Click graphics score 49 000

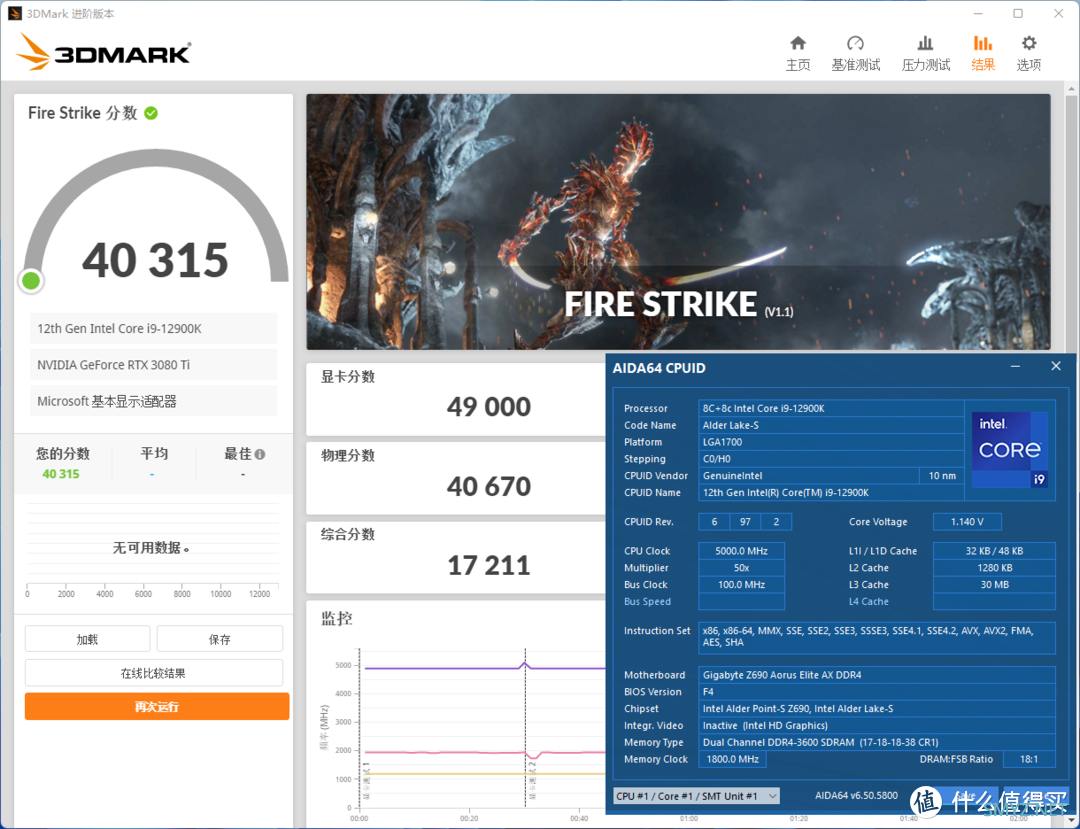click(x=489, y=407)
